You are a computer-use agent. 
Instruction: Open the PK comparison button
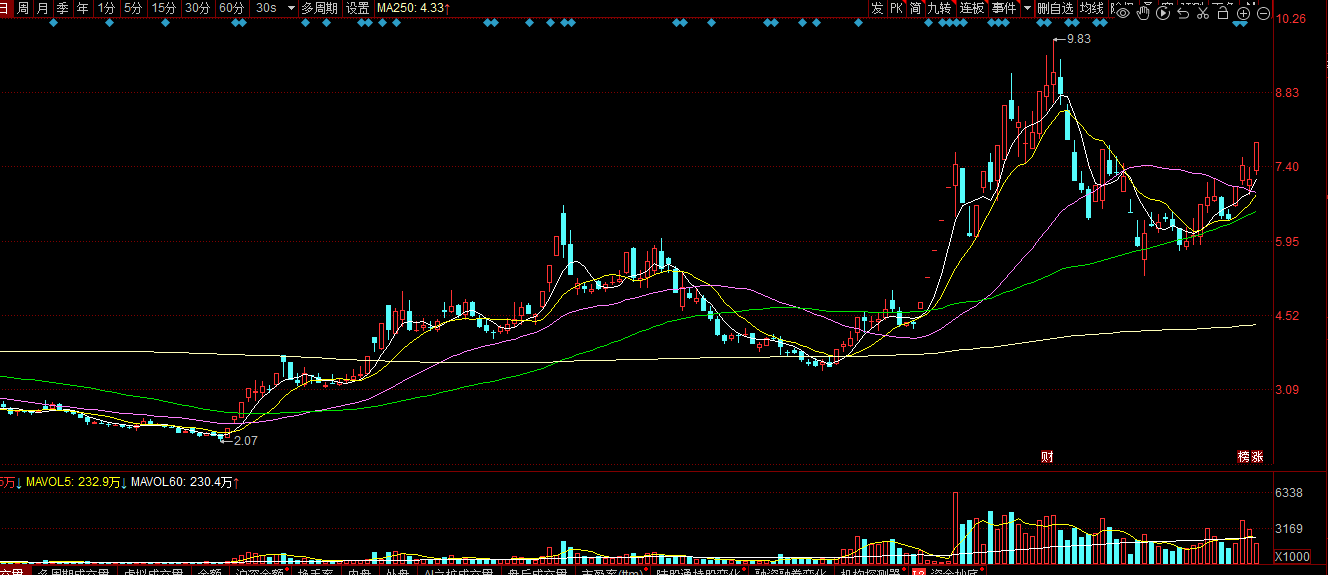pos(896,8)
